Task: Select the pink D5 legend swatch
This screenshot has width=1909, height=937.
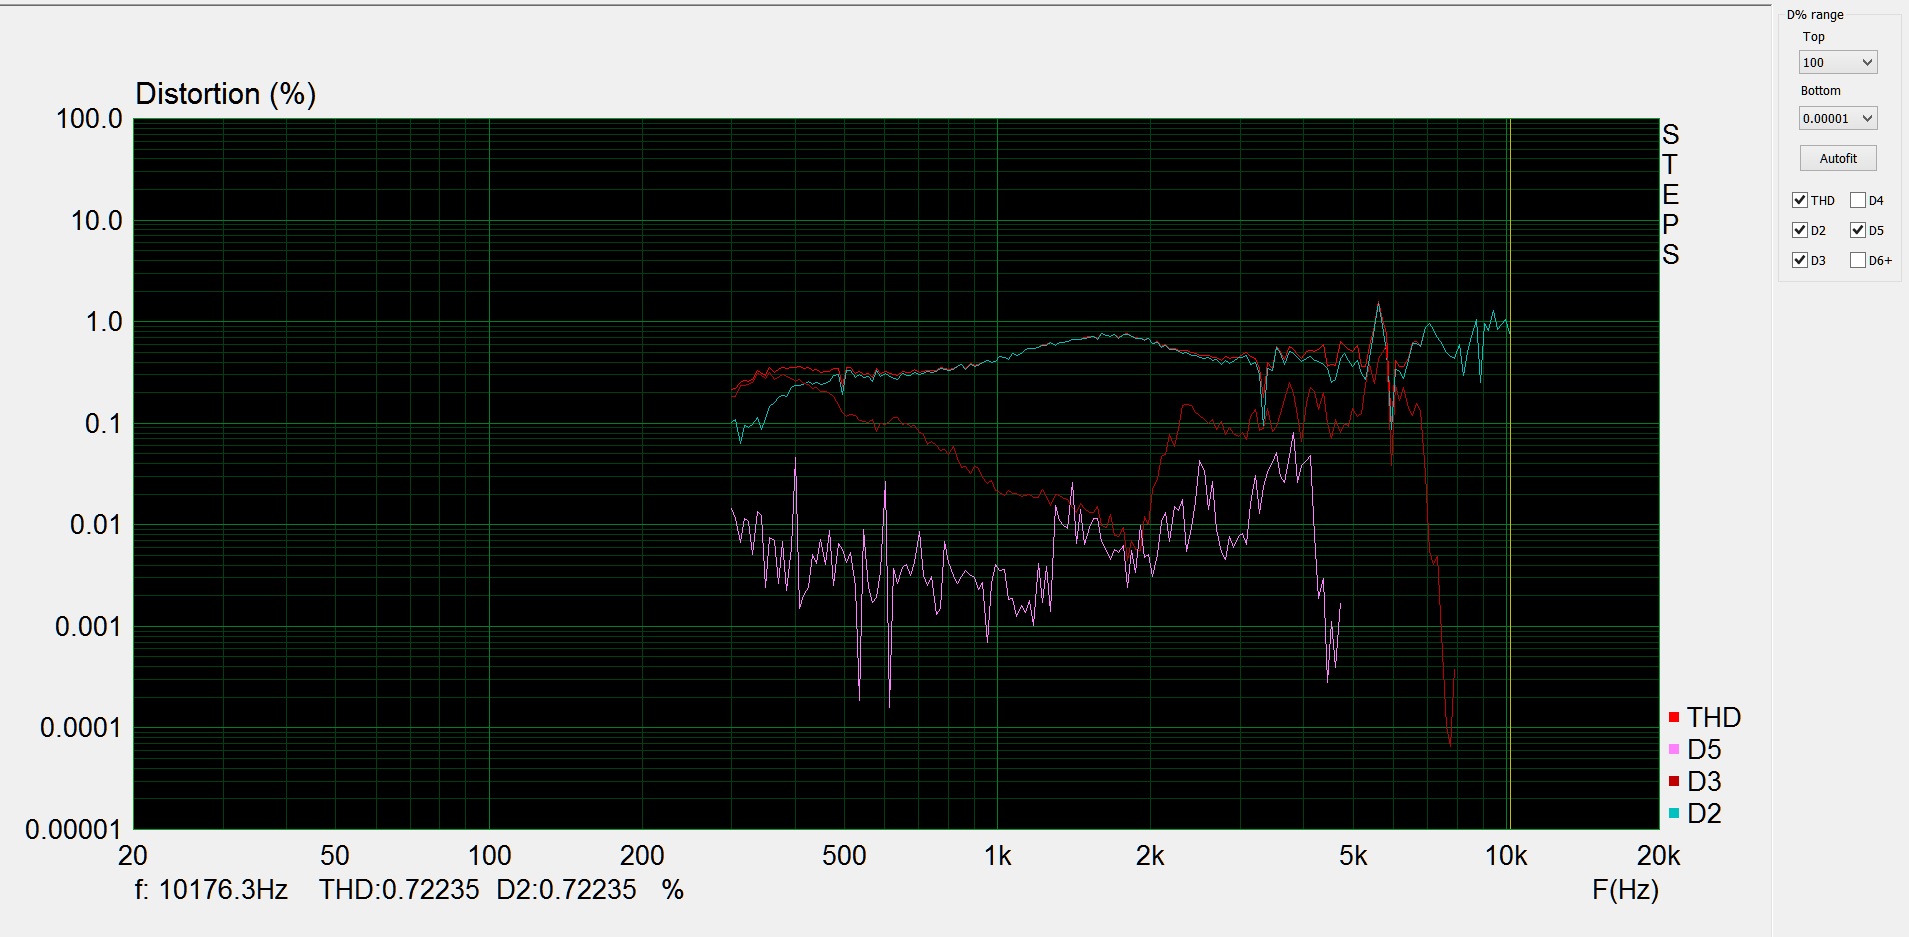Action: click(1674, 750)
